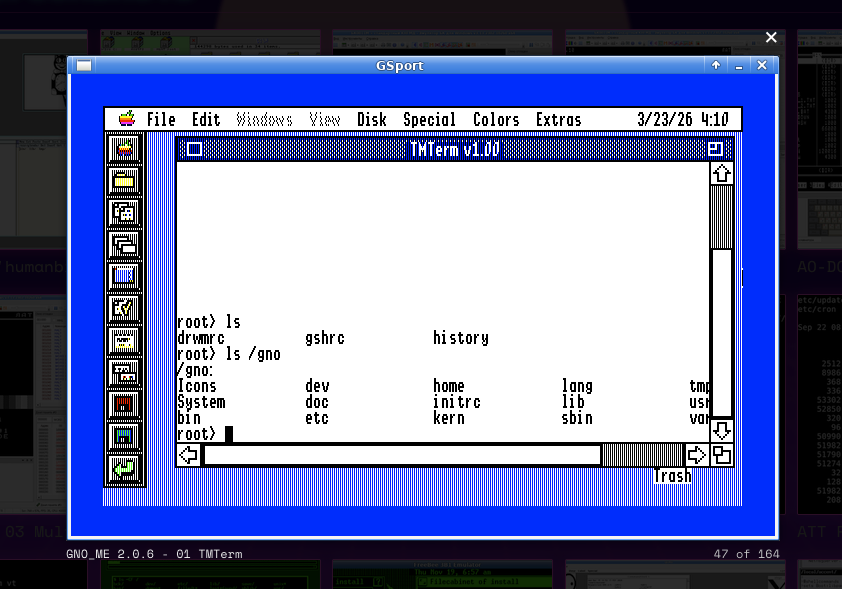The image size is (842, 589).
Task: Click the horizontal scrollbar thumb in TMTerm
Action: click(403, 455)
